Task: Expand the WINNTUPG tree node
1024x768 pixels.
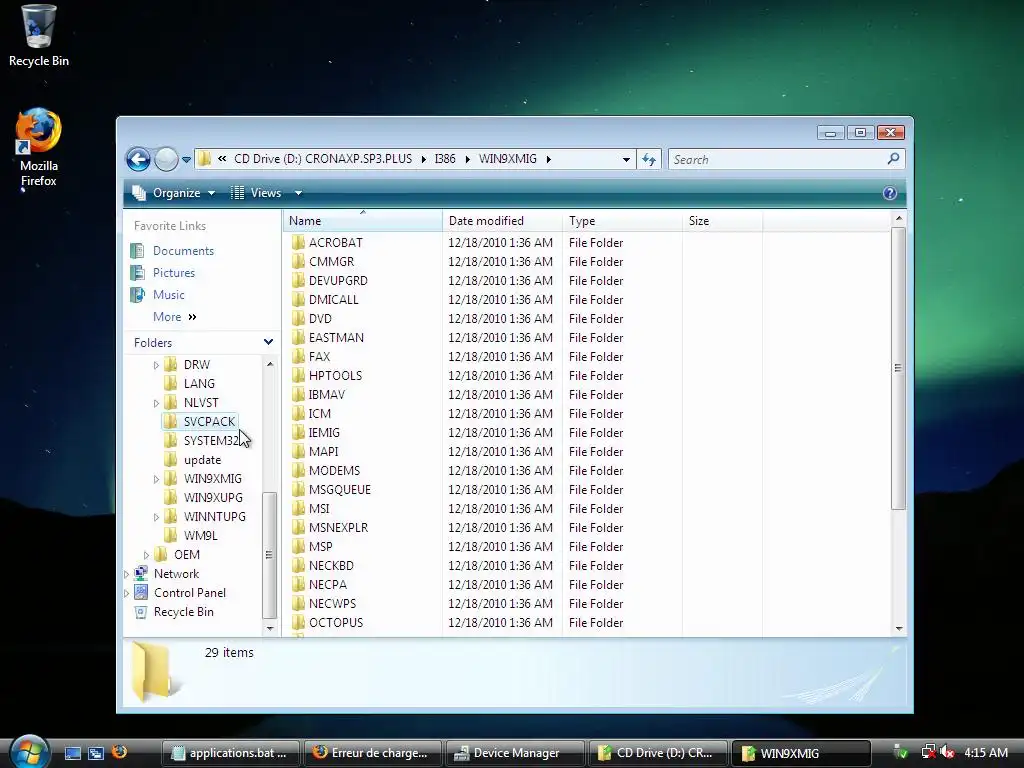Action: [156, 517]
